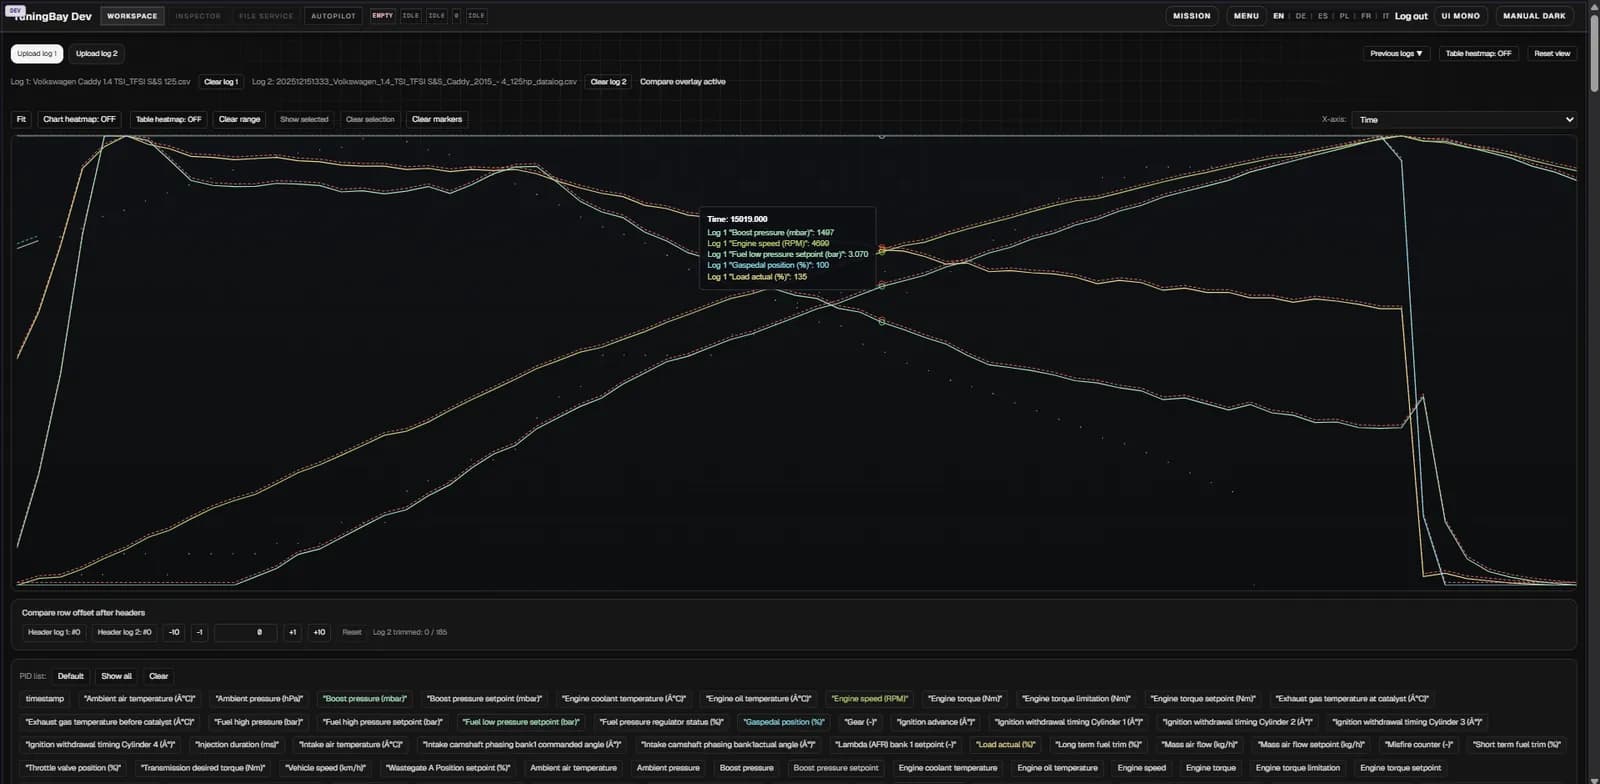The width and height of the screenshot is (1600, 784).
Task: Open the Workspace tab
Action: pyautogui.click(x=132, y=16)
